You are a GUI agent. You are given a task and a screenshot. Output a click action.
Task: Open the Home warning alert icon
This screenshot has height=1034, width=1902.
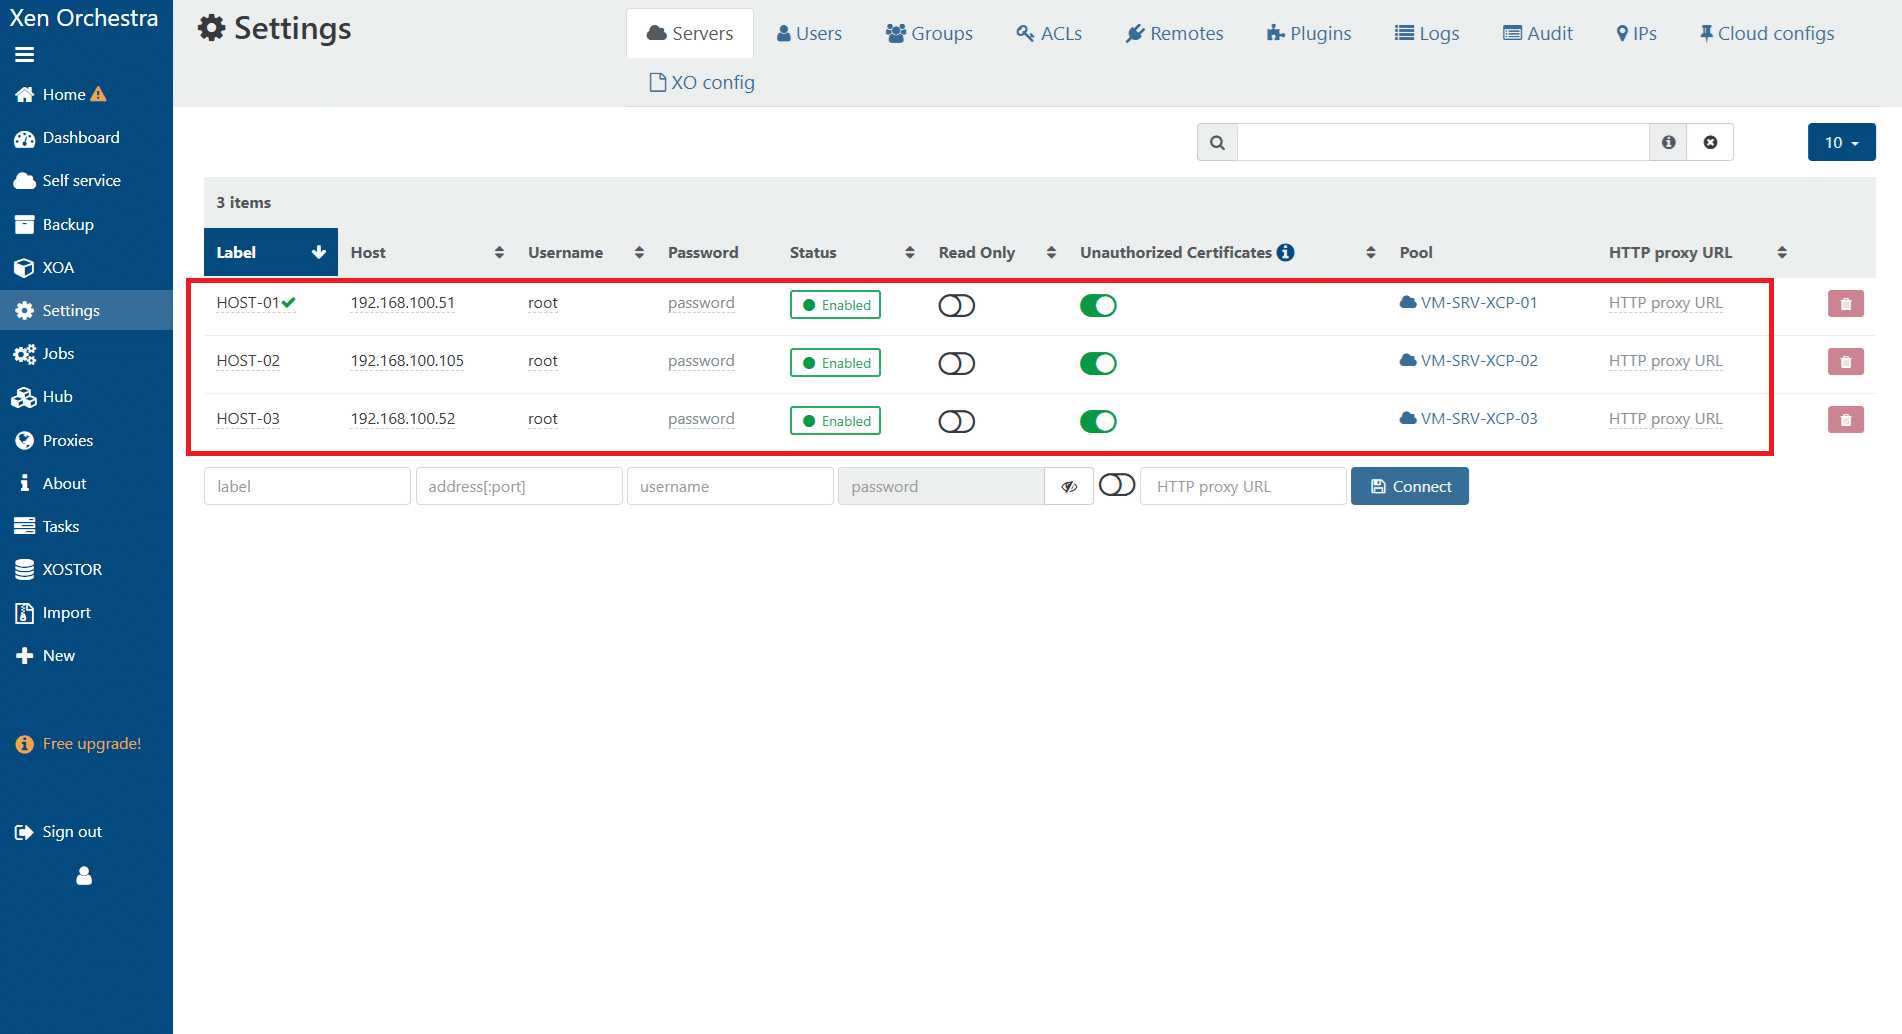pos(98,94)
